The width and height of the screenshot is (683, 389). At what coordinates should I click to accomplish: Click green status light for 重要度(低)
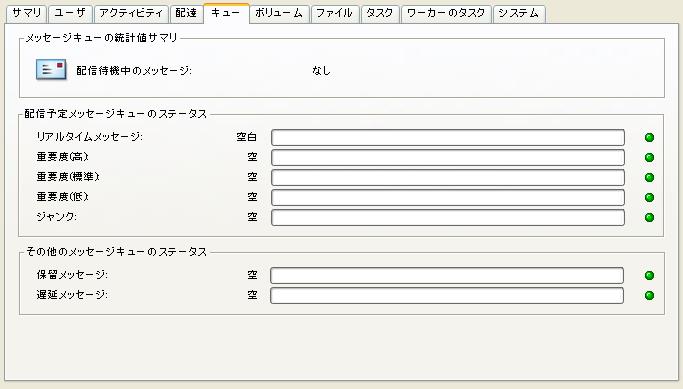(x=649, y=197)
